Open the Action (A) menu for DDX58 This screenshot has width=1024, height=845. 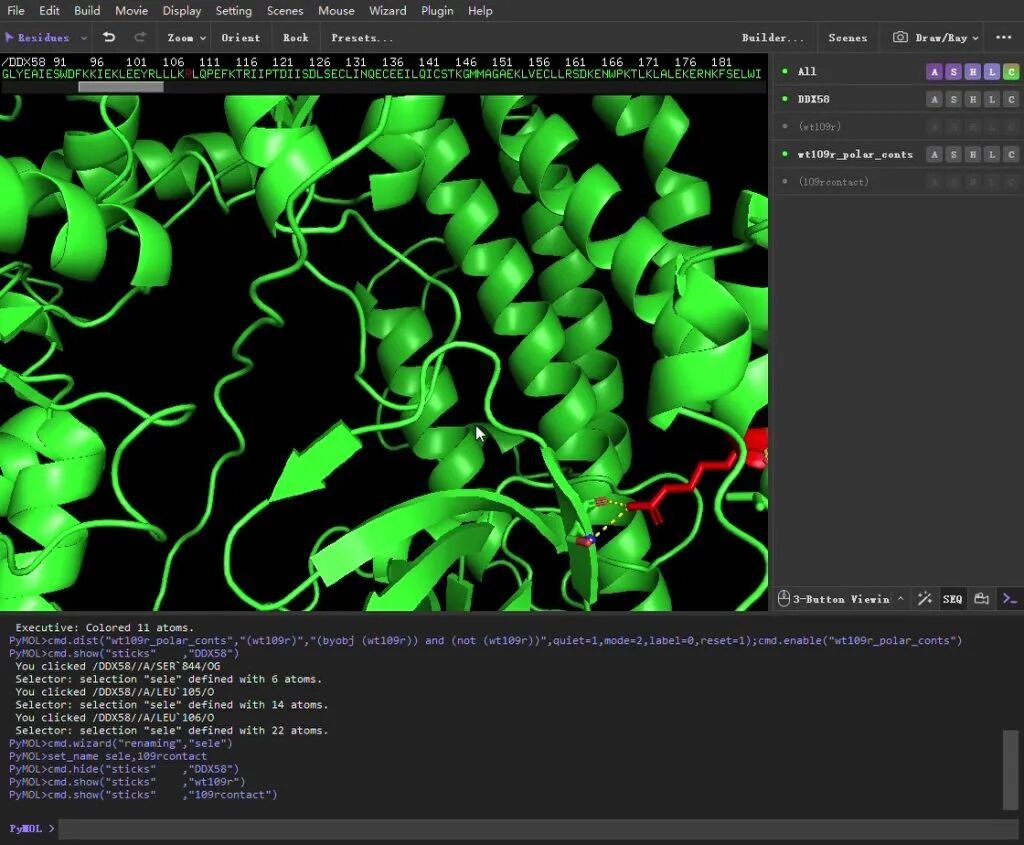pos(934,99)
